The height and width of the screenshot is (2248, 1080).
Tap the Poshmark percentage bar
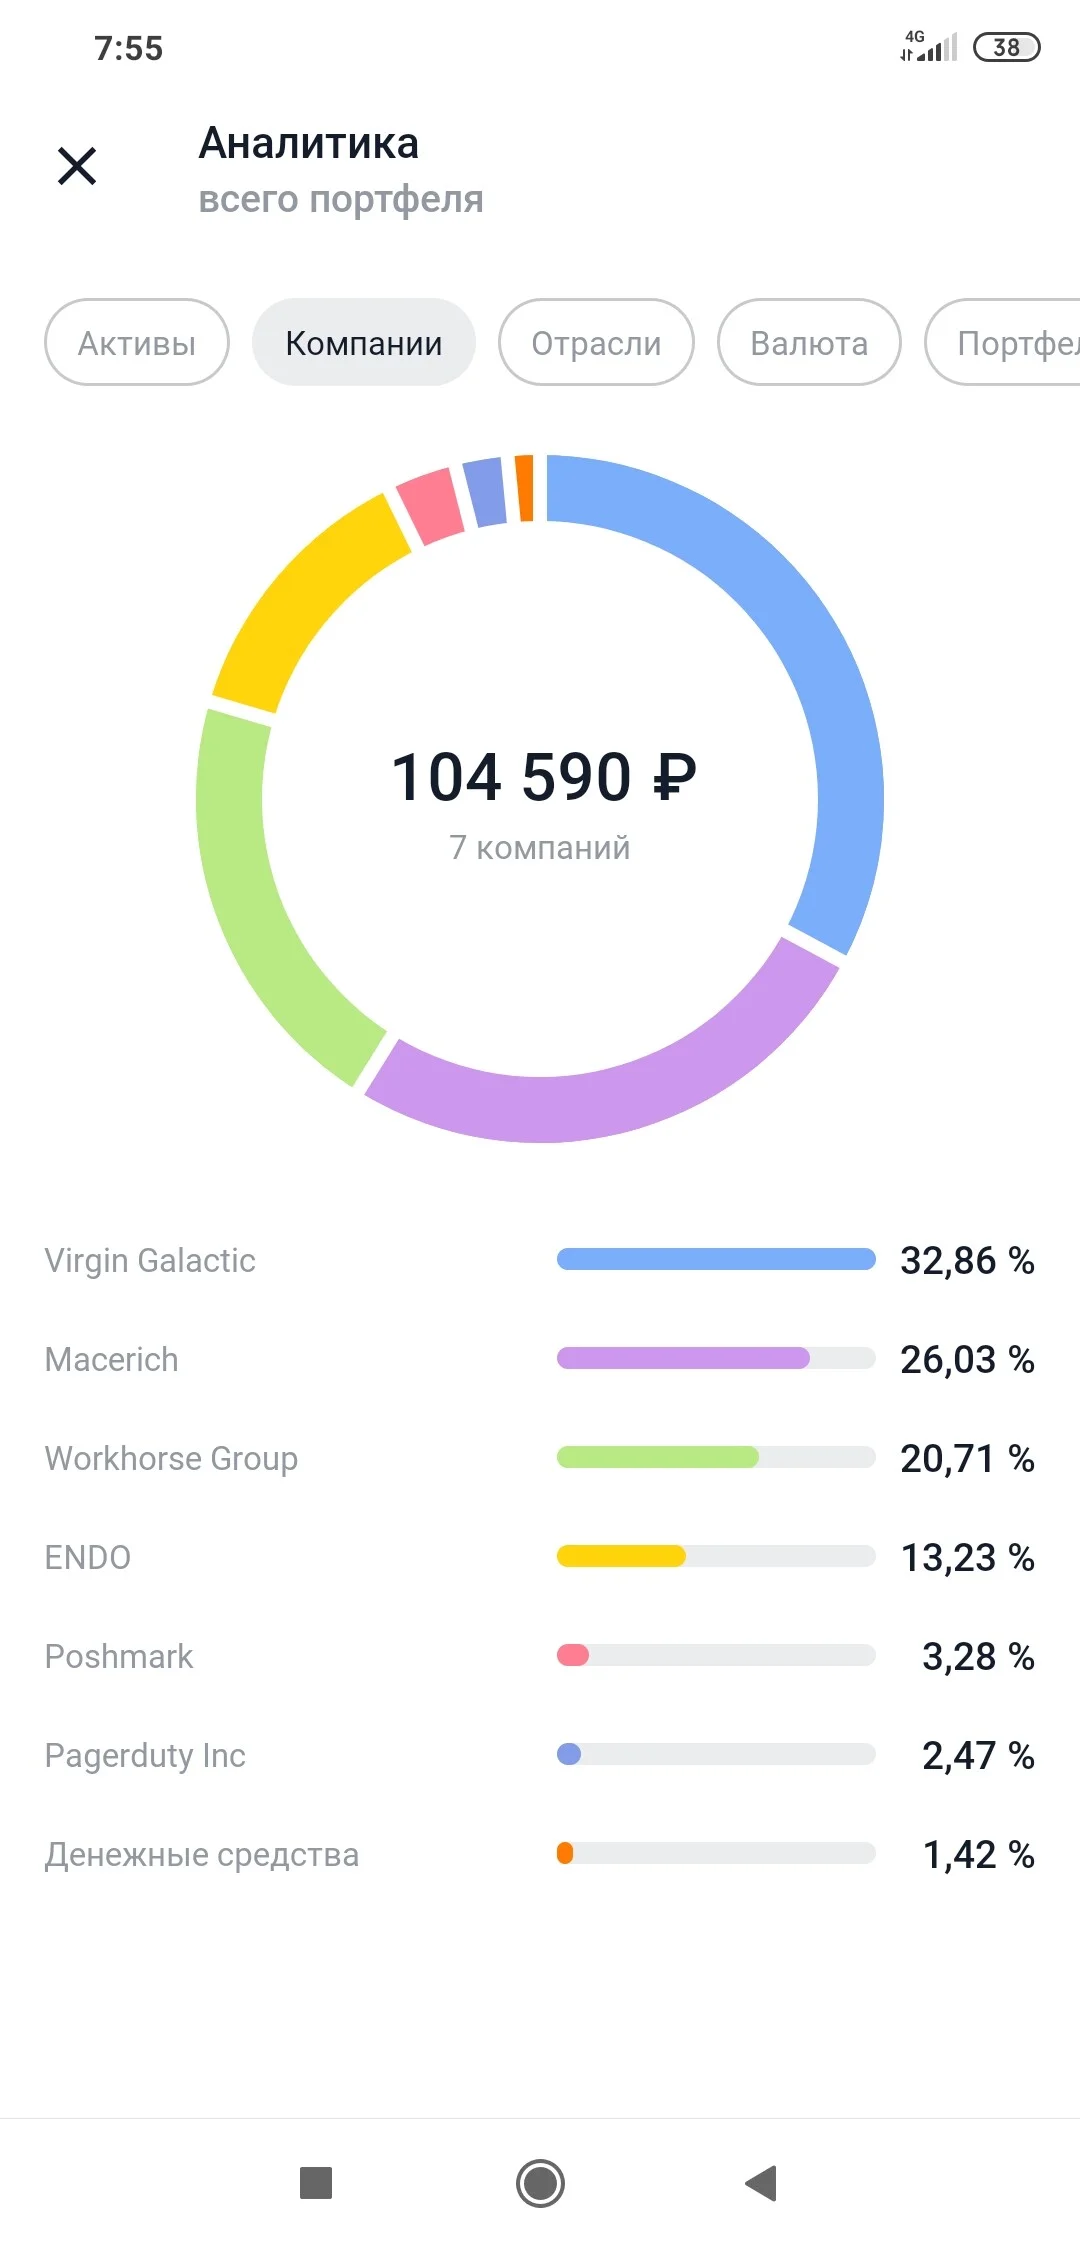(x=716, y=1655)
